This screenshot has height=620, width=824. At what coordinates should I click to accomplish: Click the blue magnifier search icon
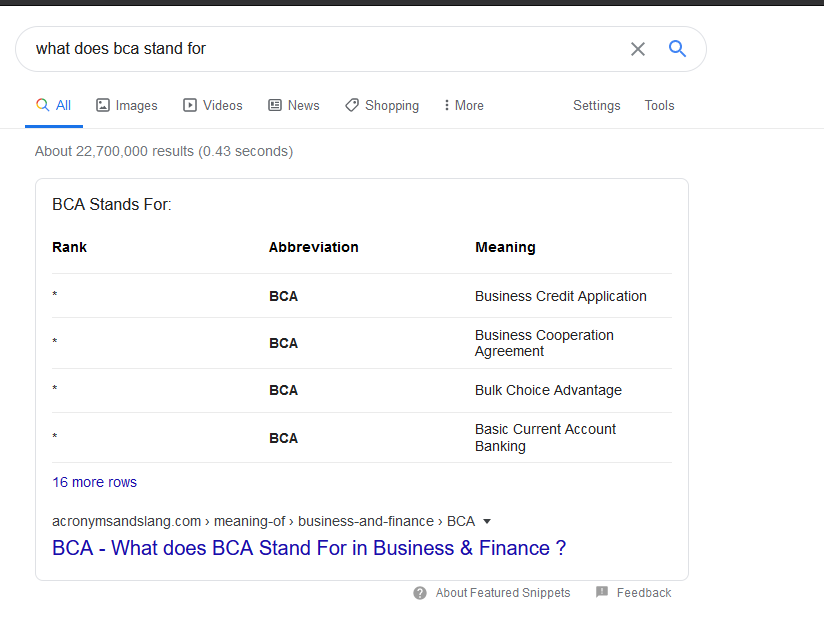pos(678,49)
